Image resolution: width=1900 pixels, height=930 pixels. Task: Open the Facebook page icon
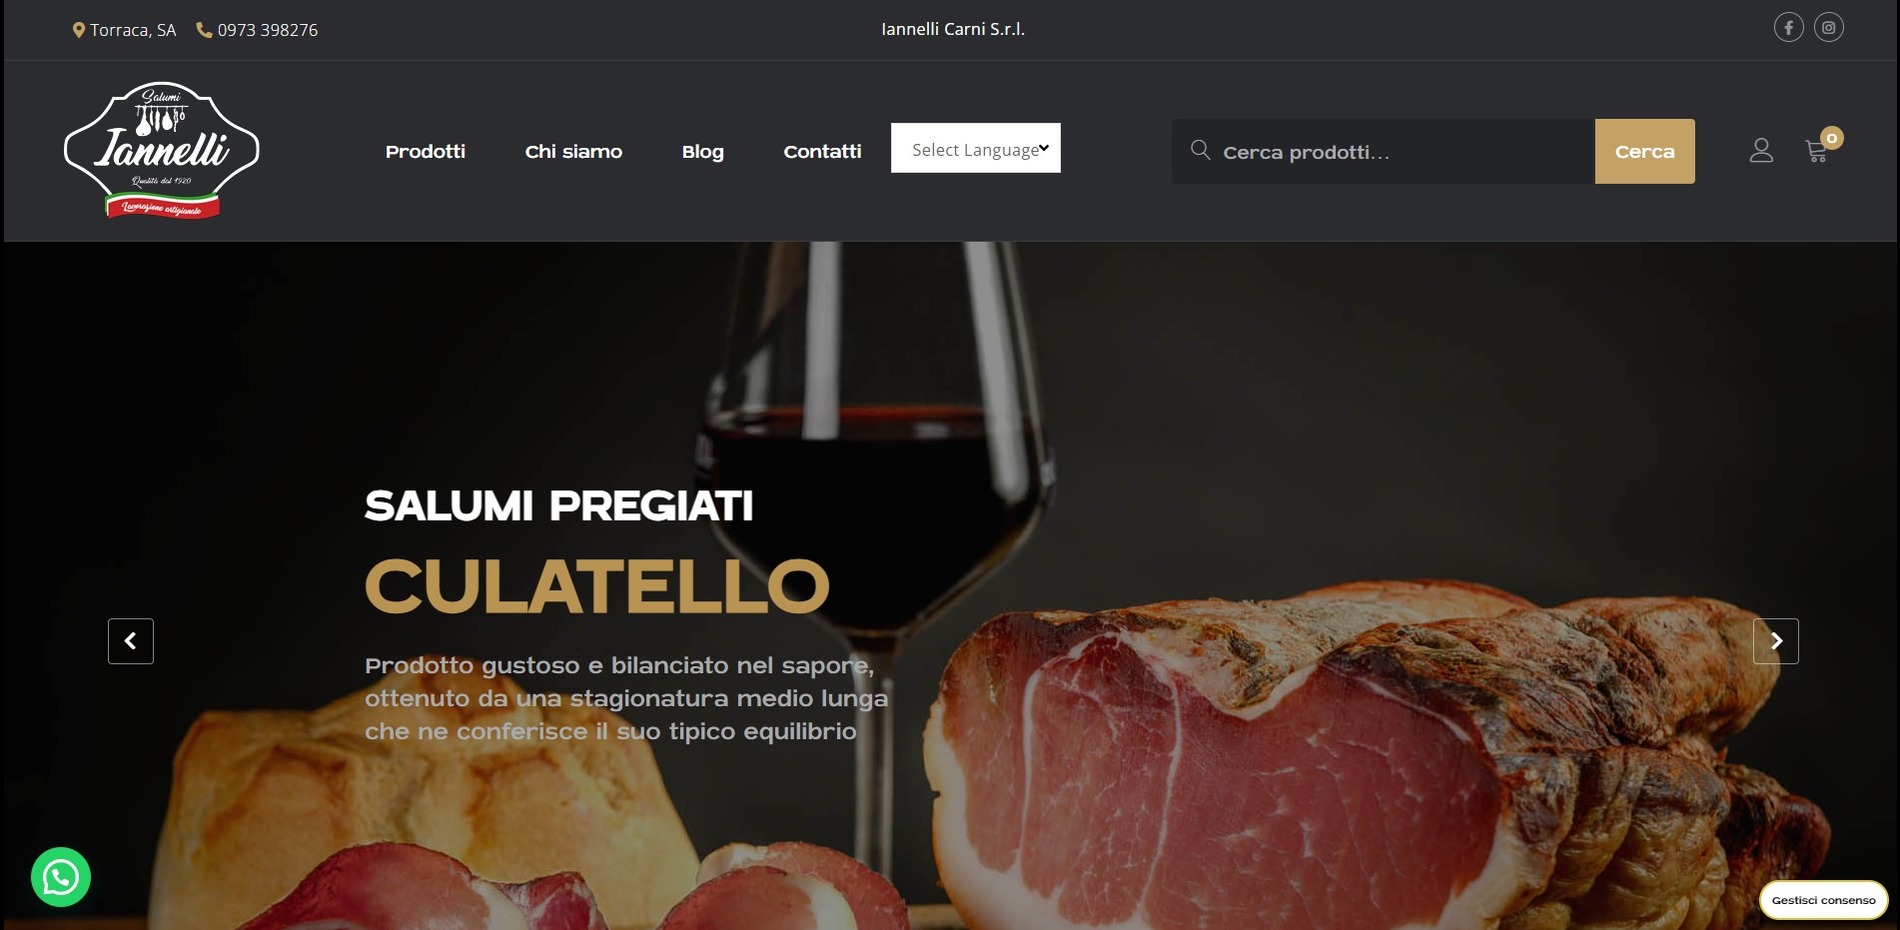(x=1788, y=28)
